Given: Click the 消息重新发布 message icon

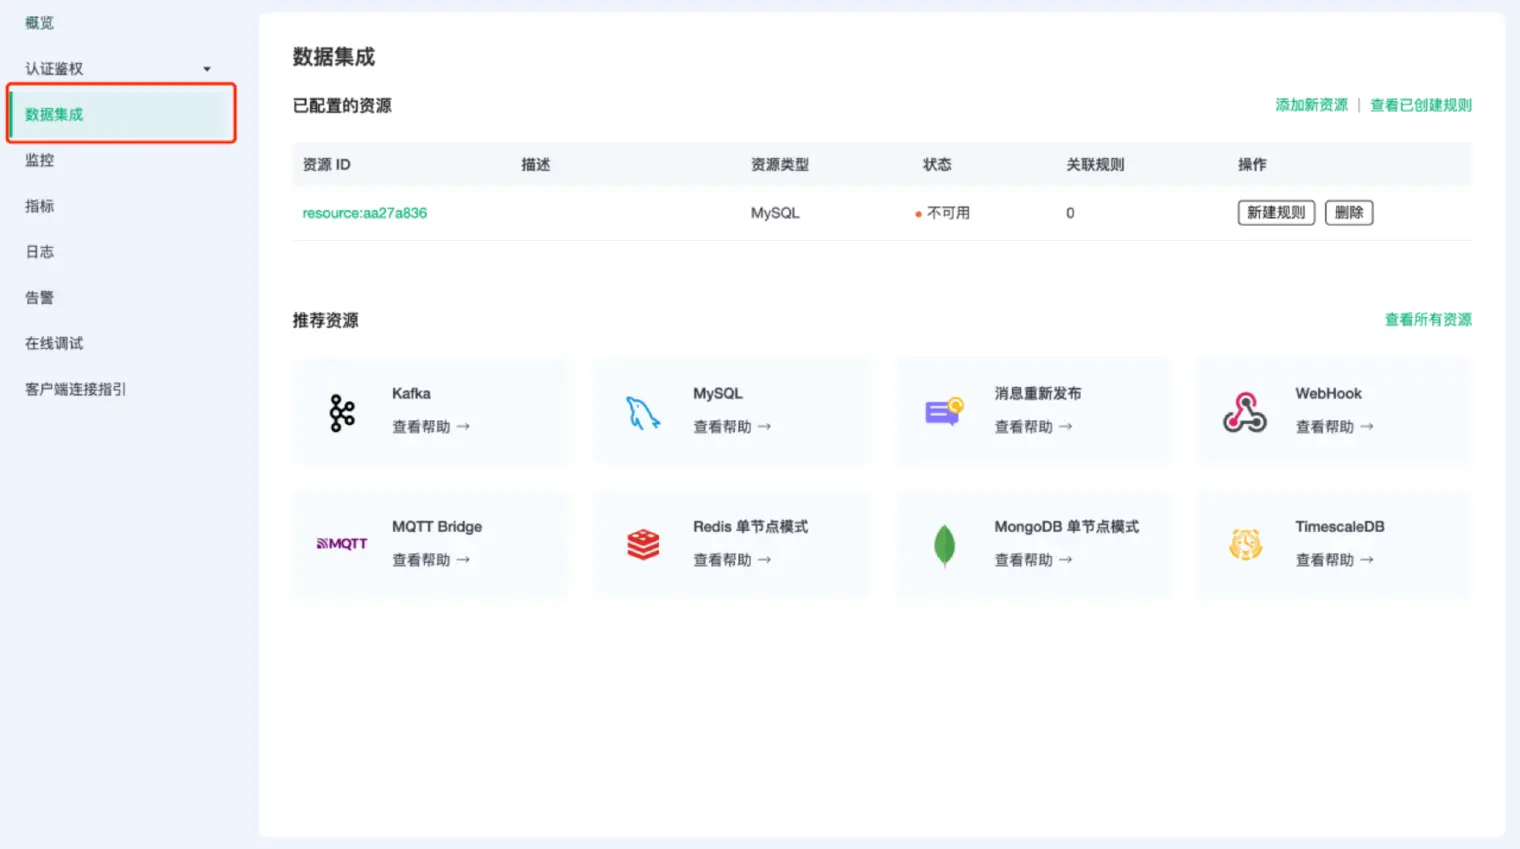Looking at the screenshot, I should coord(944,411).
